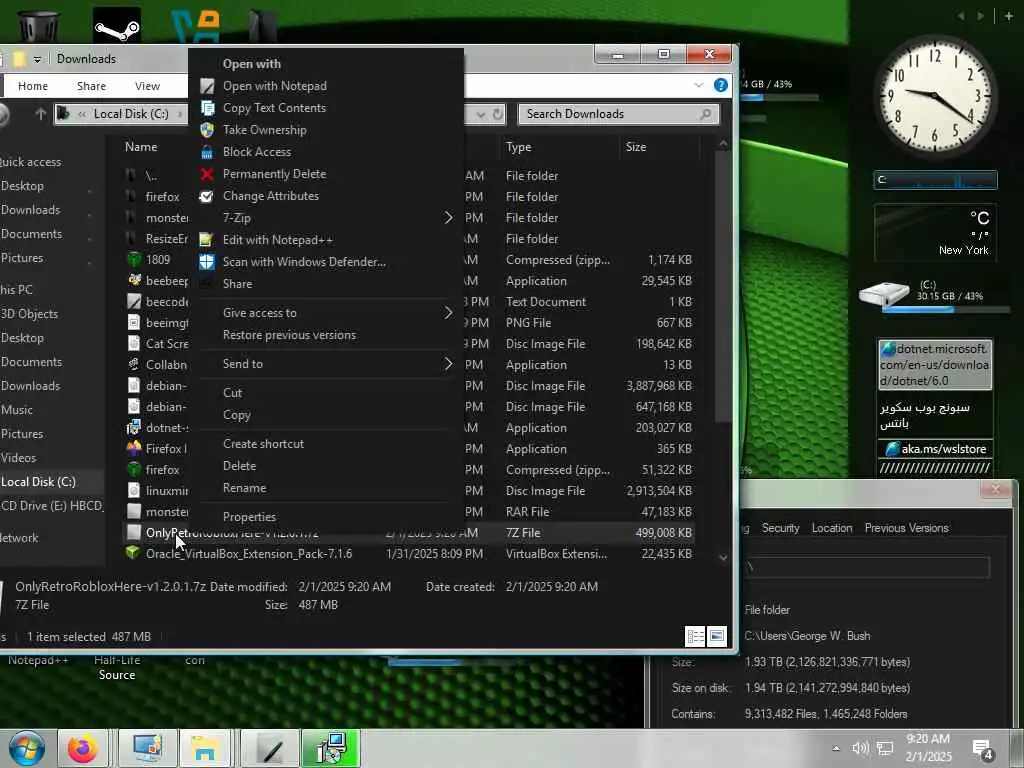Screen dimensions: 1024x768
Task: Click the volume speaker tray icon
Action: (x=861, y=748)
